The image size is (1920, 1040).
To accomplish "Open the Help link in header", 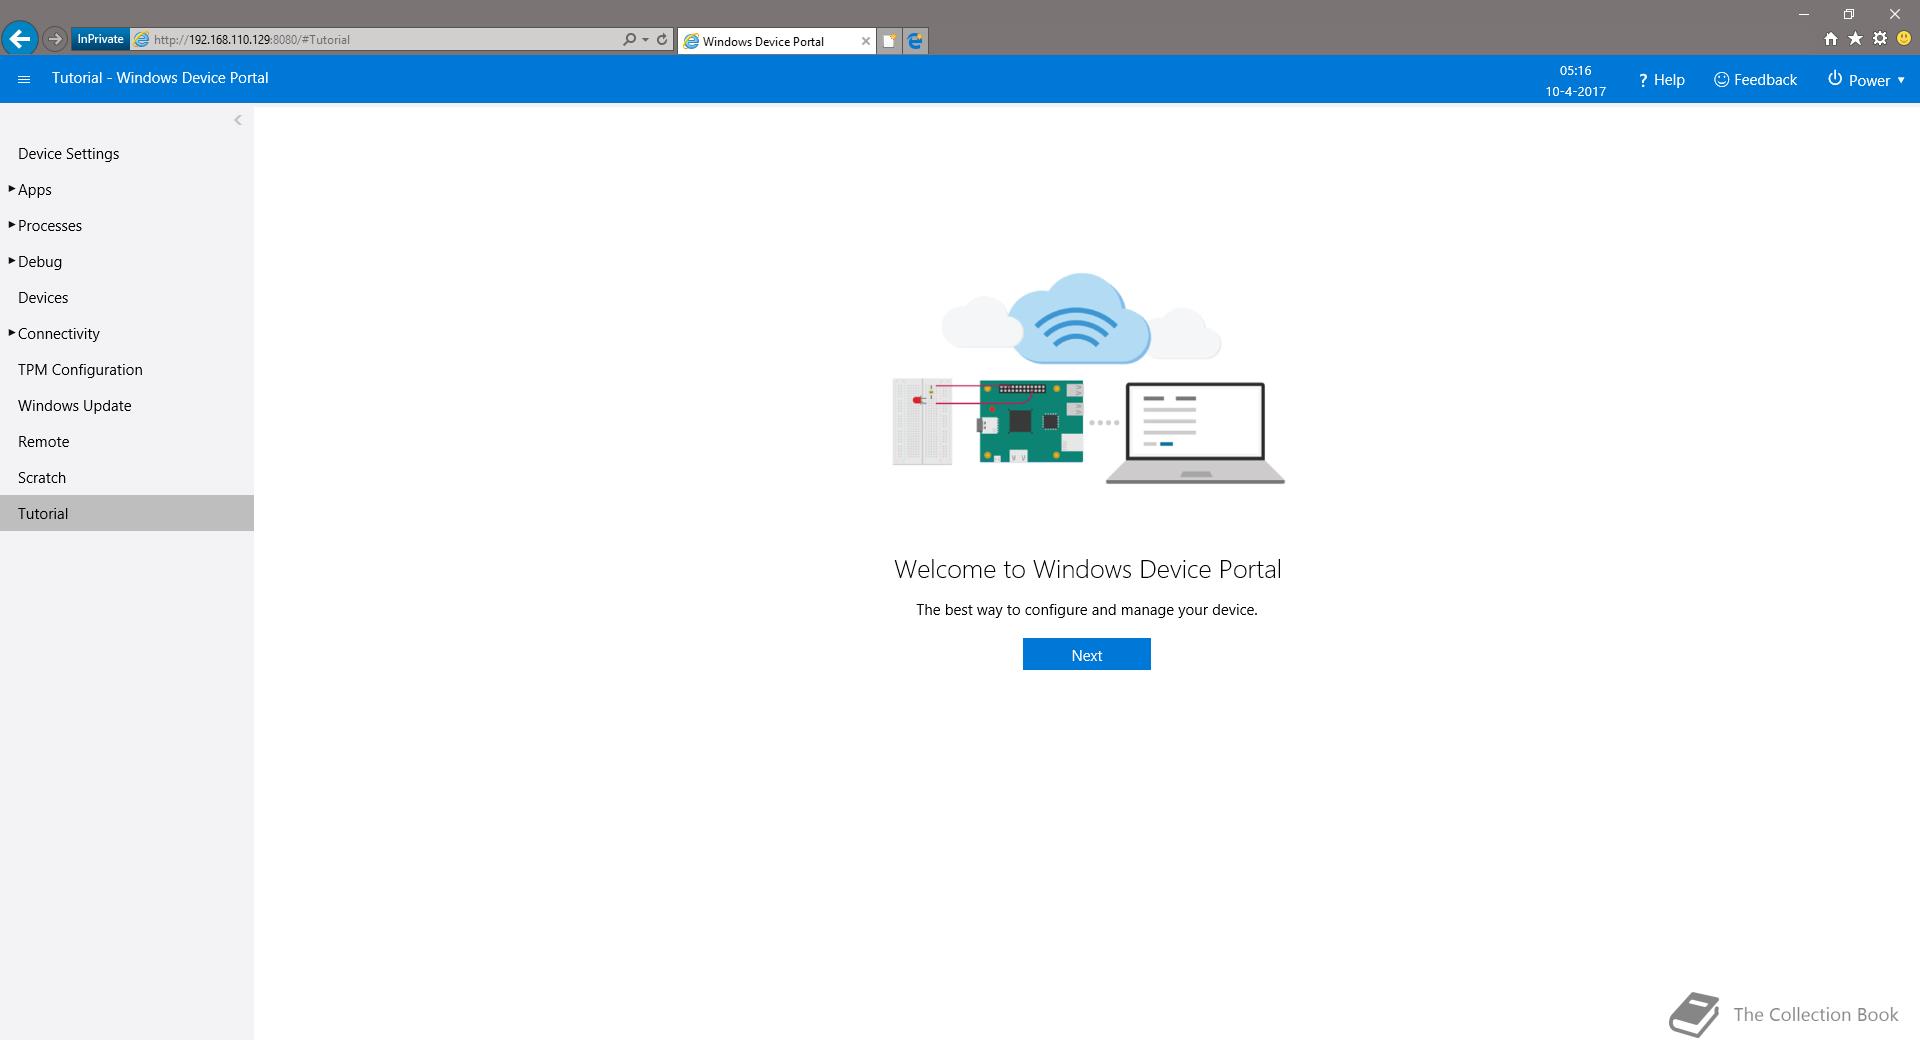I will coord(1661,80).
